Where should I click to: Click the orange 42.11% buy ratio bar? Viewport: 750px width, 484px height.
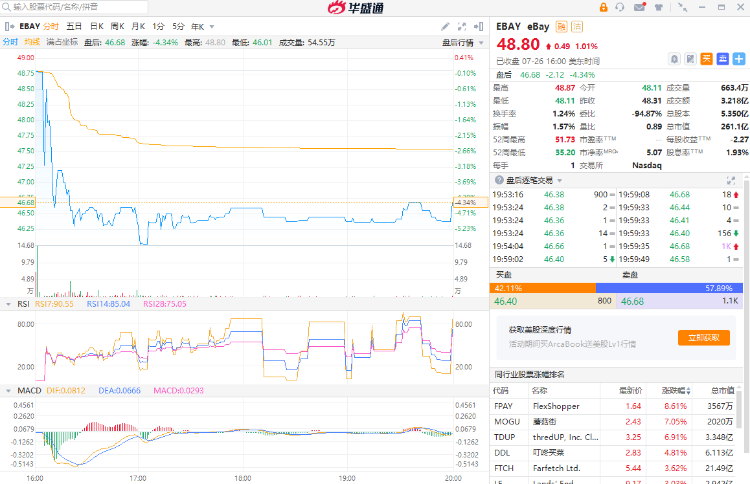pos(543,288)
